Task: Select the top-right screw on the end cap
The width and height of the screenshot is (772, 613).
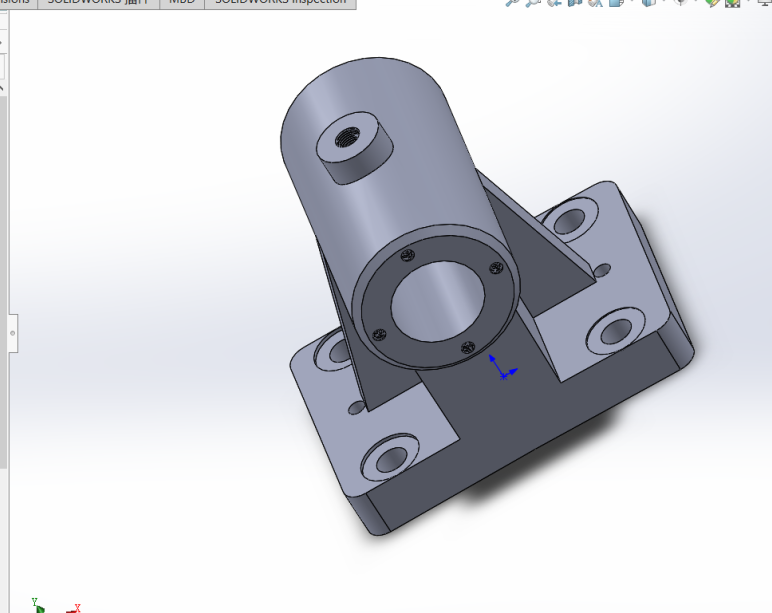Action: pyautogui.click(x=496, y=268)
